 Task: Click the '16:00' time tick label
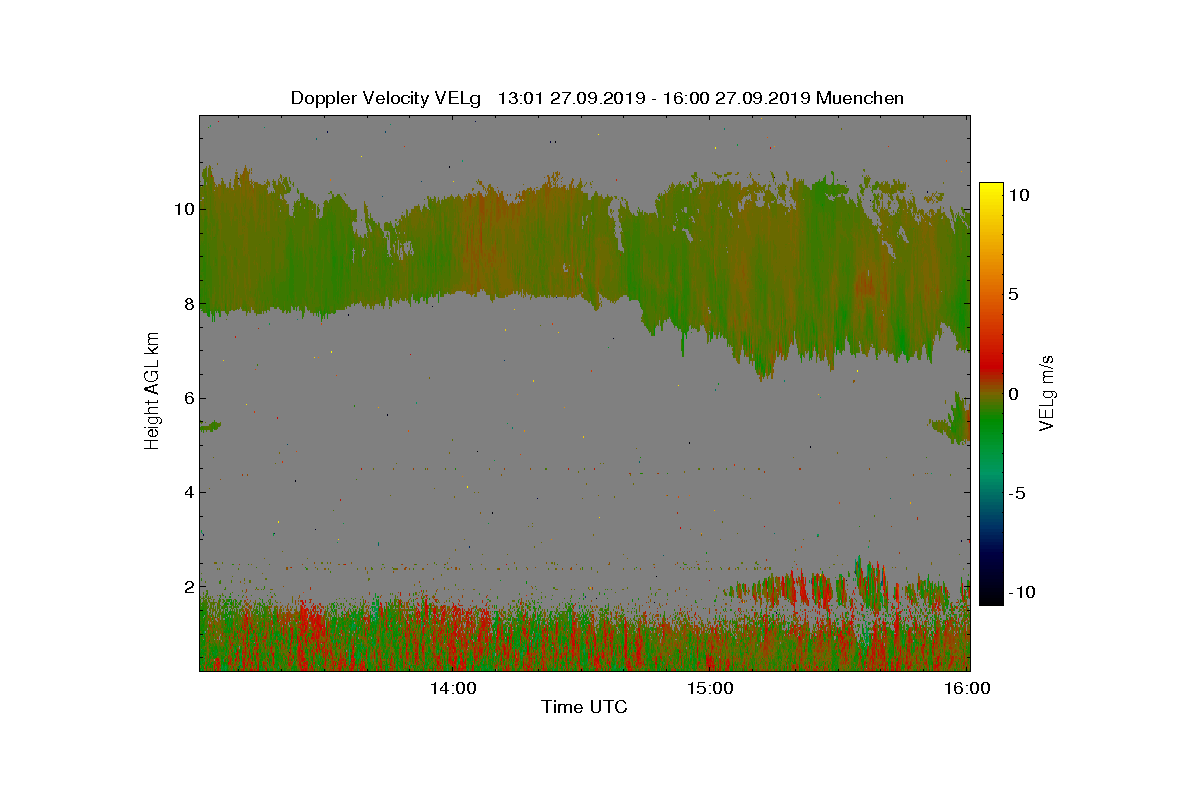pyautogui.click(x=967, y=688)
